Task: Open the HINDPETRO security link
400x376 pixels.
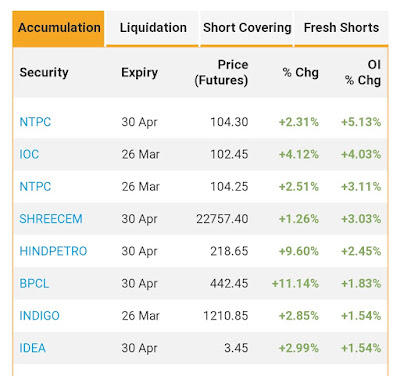Action: click(x=53, y=251)
